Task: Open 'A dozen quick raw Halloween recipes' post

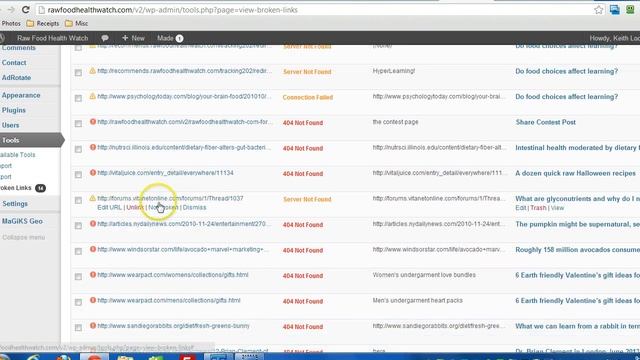Action: 575,173
